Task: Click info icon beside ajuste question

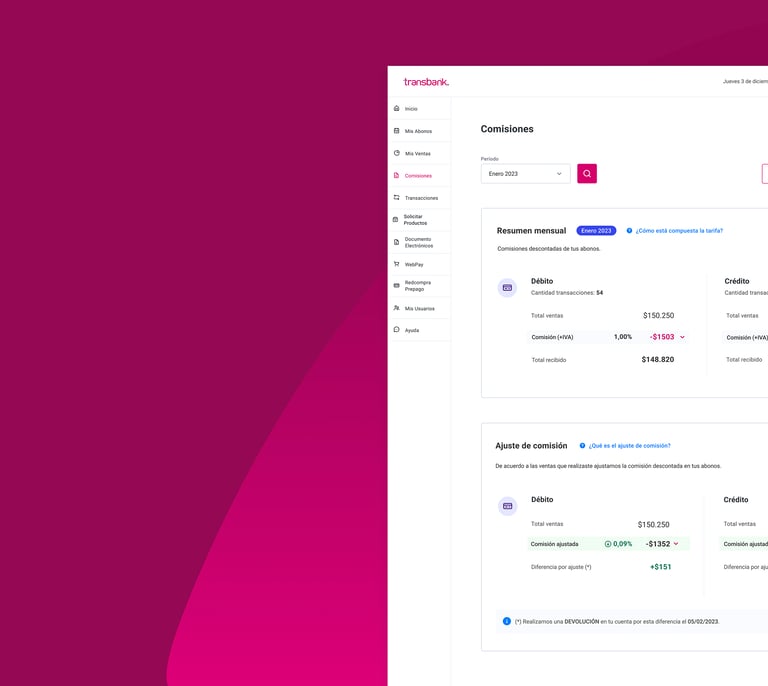Action: (x=582, y=446)
